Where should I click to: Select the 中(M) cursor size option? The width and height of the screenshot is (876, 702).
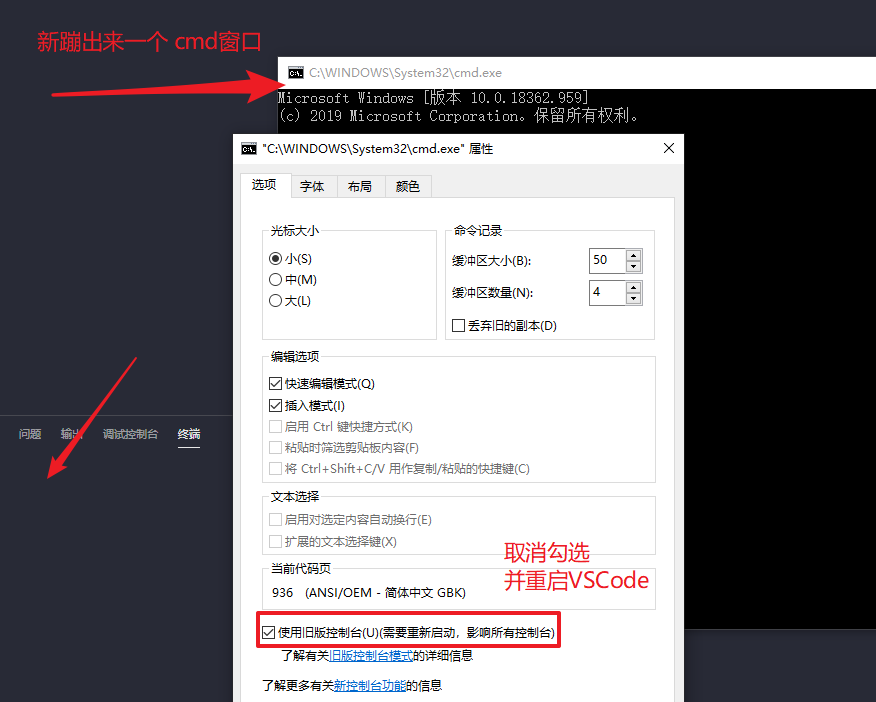(275, 279)
